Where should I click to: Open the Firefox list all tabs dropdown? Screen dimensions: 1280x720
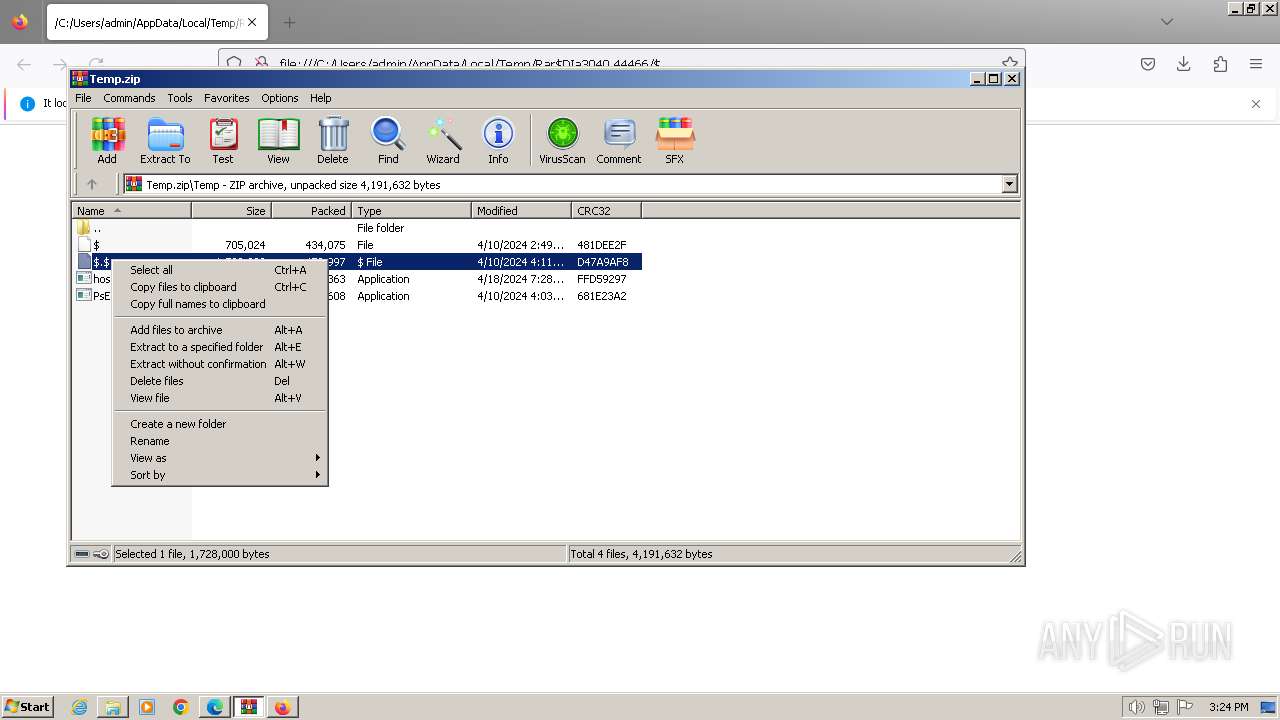[1166, 22]
